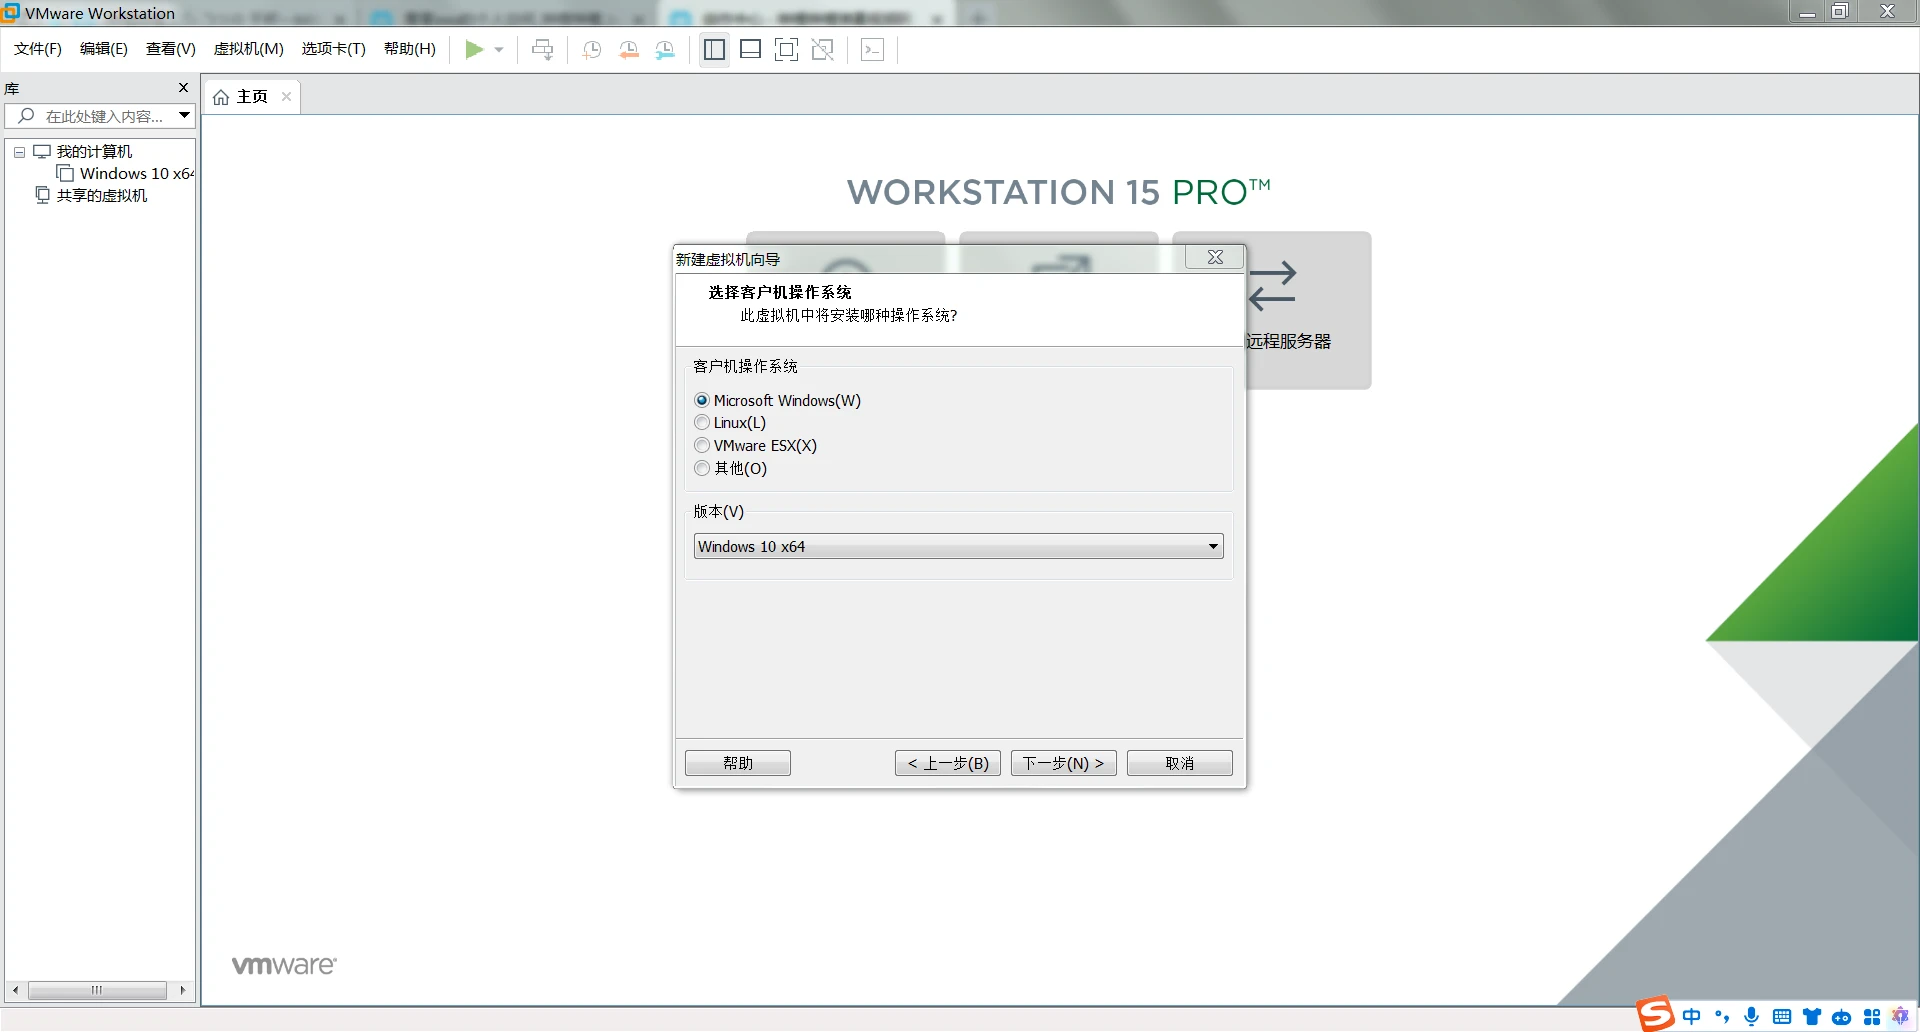Image resolution: width=1920 pixels, height=1032 pixels.
Task: Open the Sogou toolbox grid icon
Action: pos(1872,1017)
